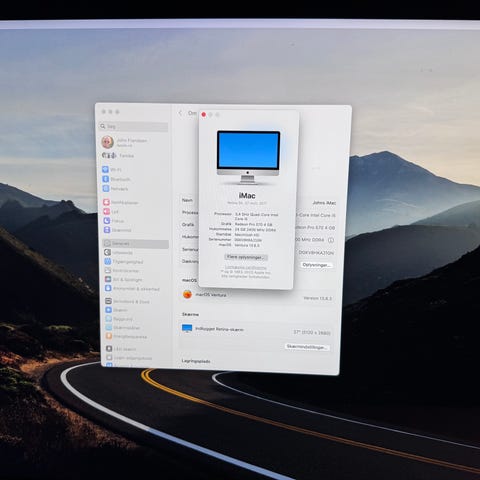
Task: Select Lyd sound settings
Action: click(x=111, y=211)
